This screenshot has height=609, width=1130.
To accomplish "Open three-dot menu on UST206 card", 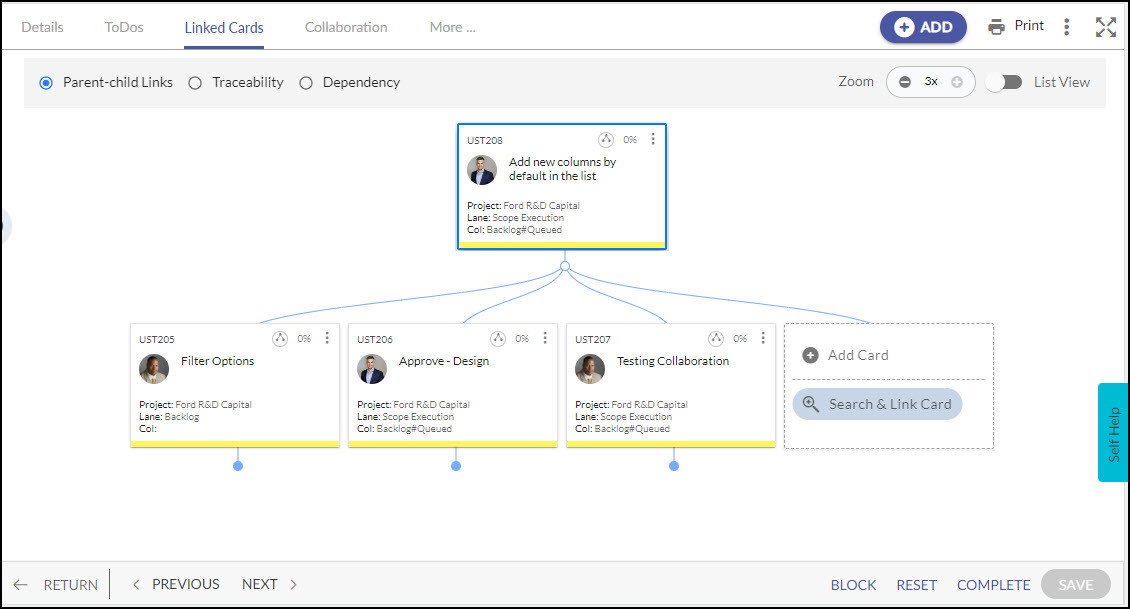I will tap(545, 339).
